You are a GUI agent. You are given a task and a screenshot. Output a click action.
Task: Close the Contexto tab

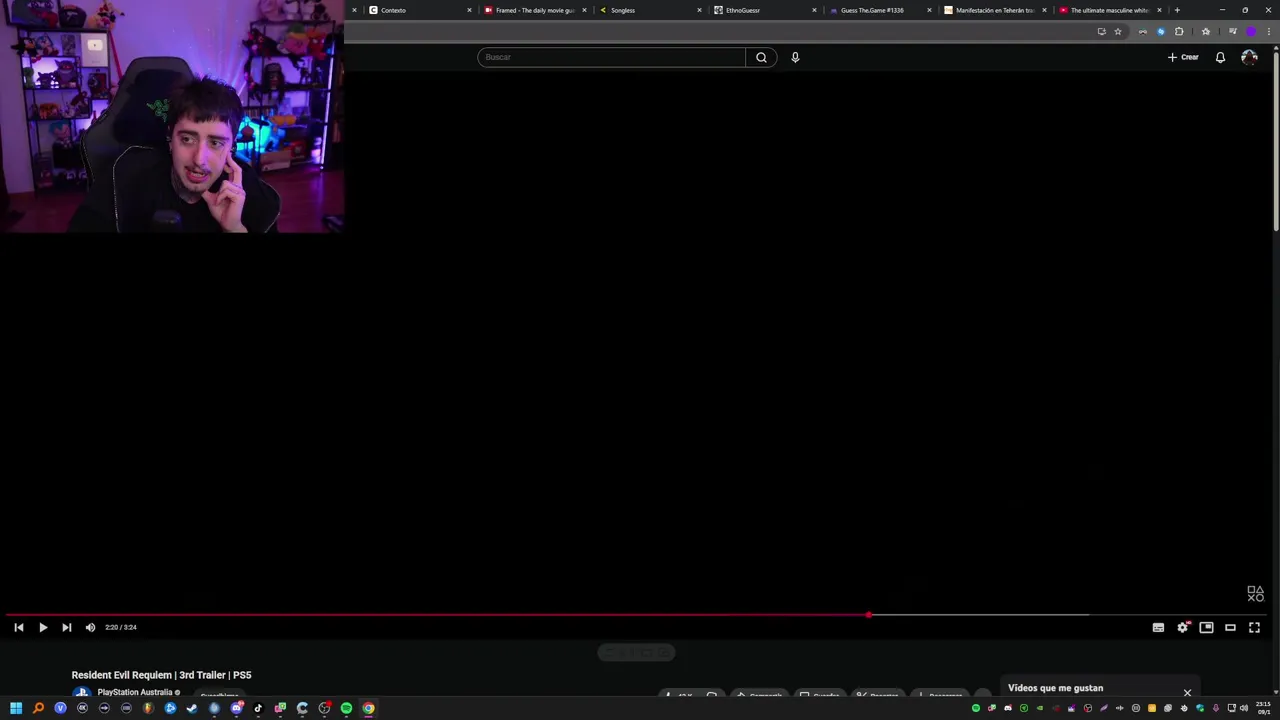469,10
